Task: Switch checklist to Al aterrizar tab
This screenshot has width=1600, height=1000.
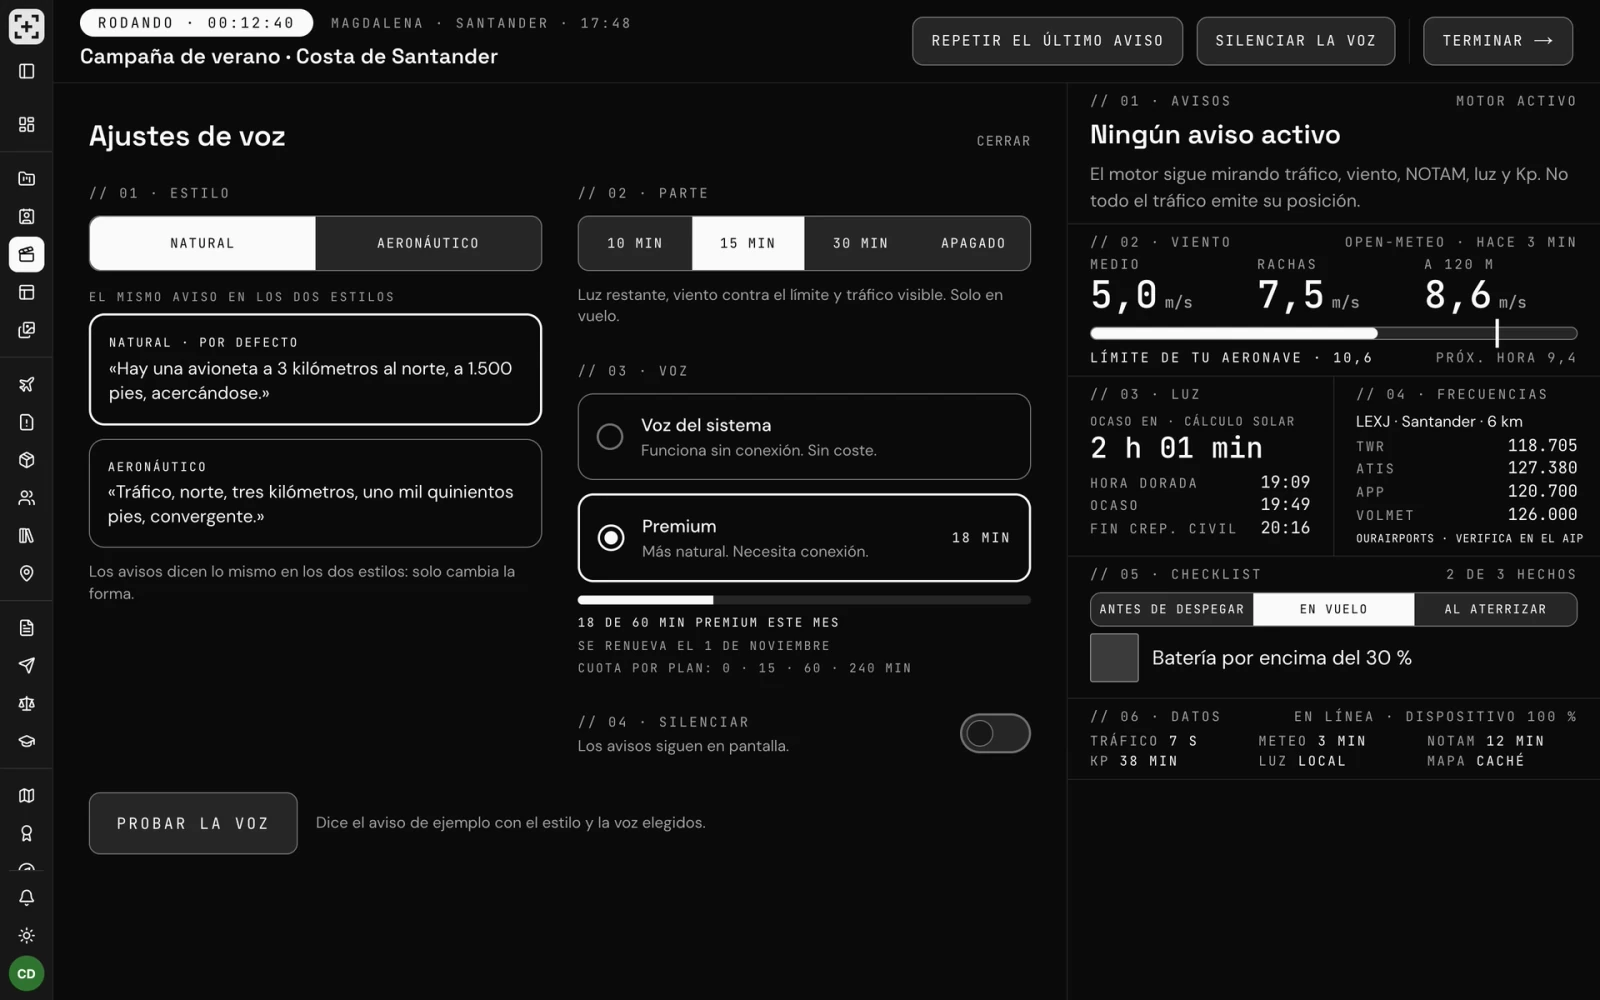Action: [x=1495, y=609]
